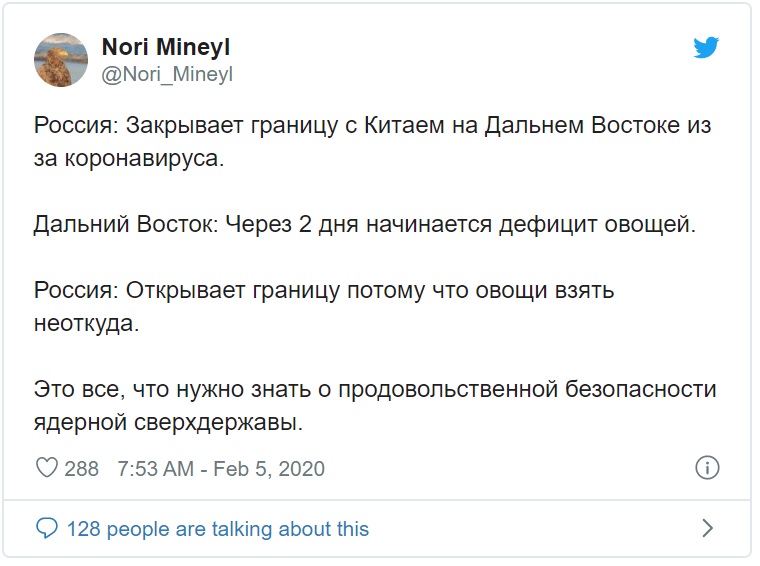The image size is (760, 566).
Task: Click the Twitter bird logo
Action: tap(707, 48)
